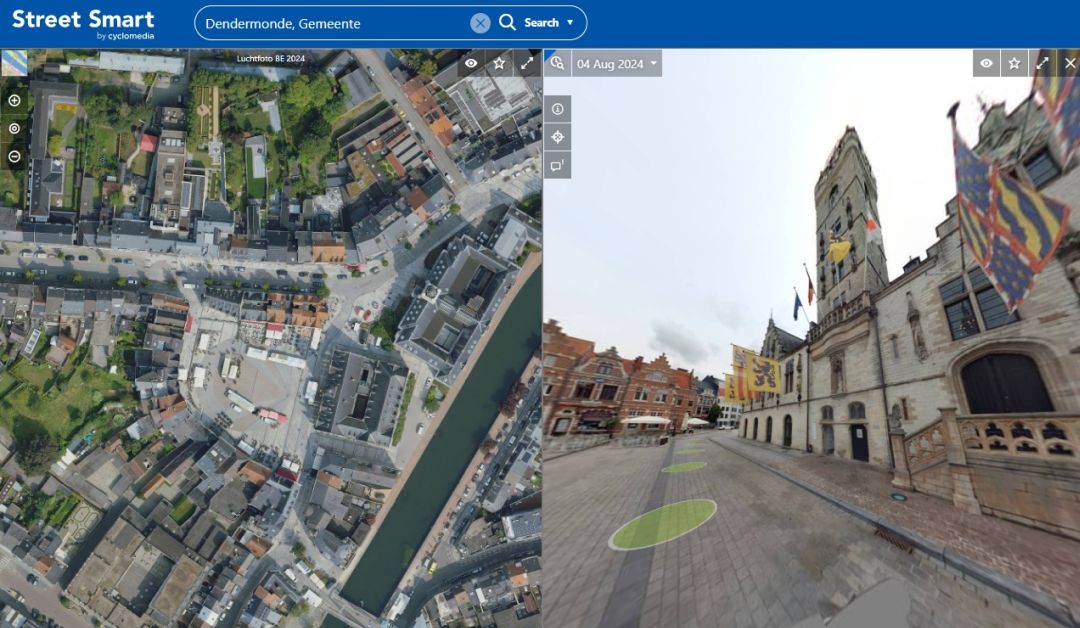1080x628 pixels.
Task: Toggle aerial map visibility eye icon
Action: pyautogui.click(x=471, y=63)
